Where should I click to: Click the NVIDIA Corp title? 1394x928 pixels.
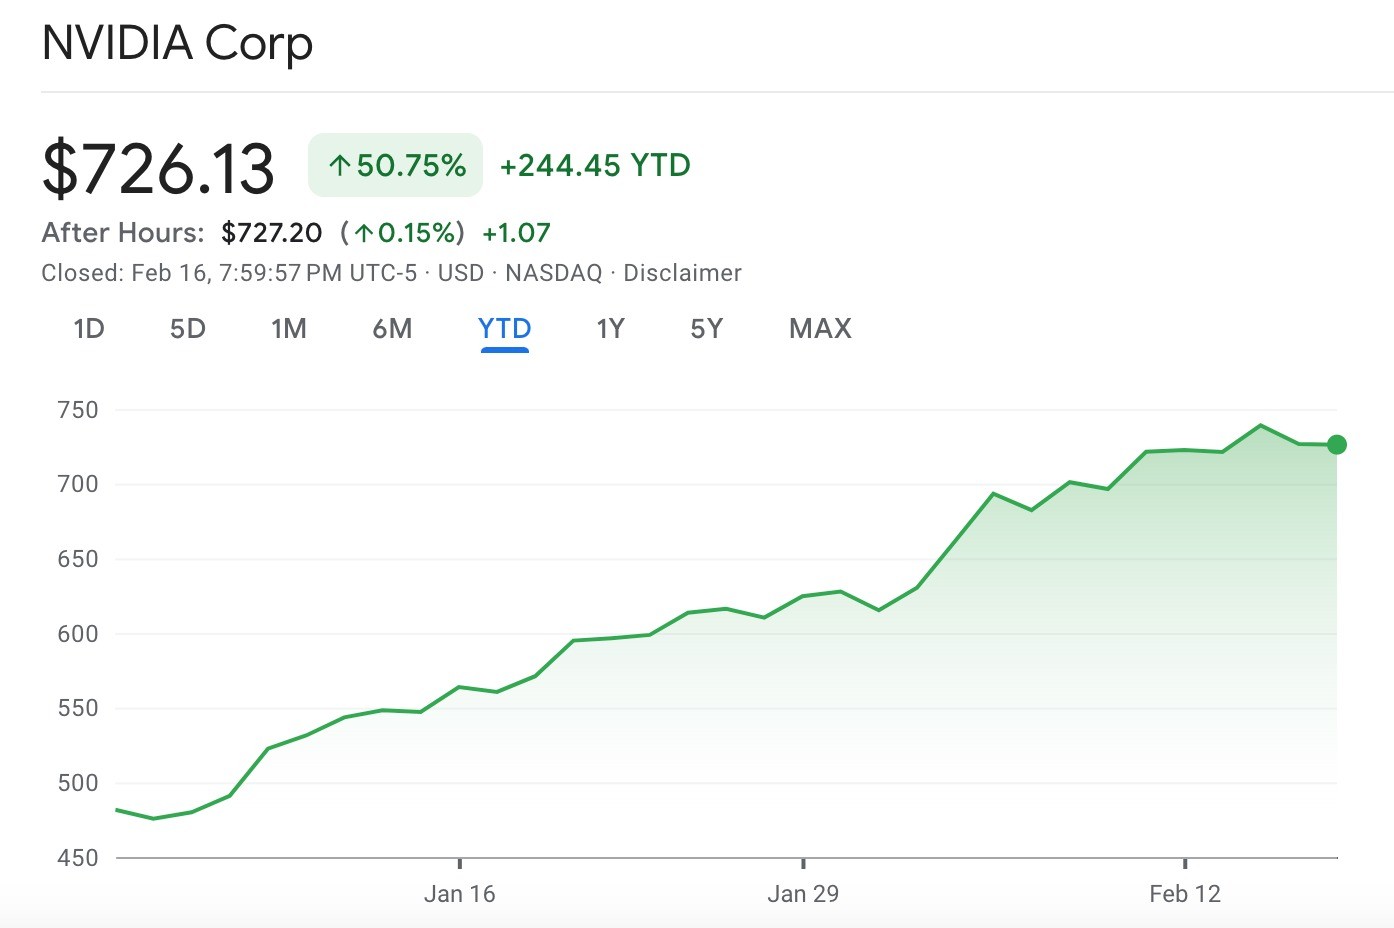(178, 44)
